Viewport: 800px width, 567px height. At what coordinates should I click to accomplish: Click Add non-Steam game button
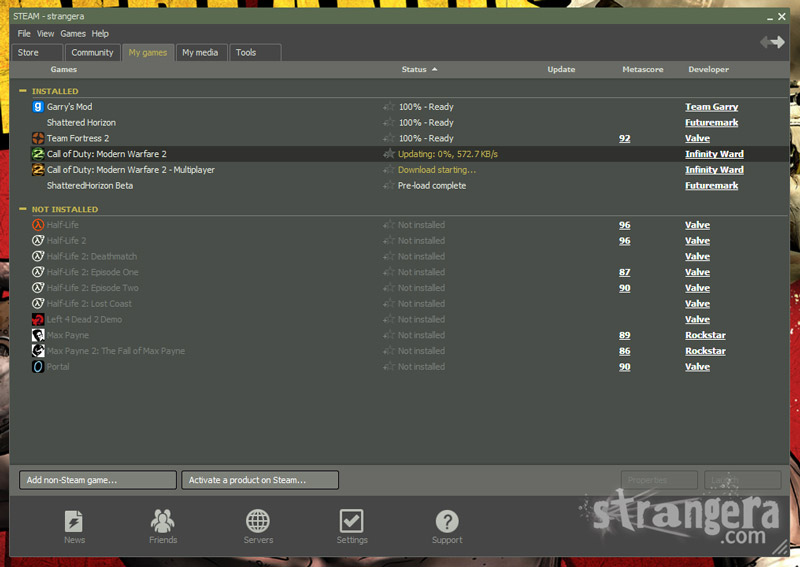(97, 480)
